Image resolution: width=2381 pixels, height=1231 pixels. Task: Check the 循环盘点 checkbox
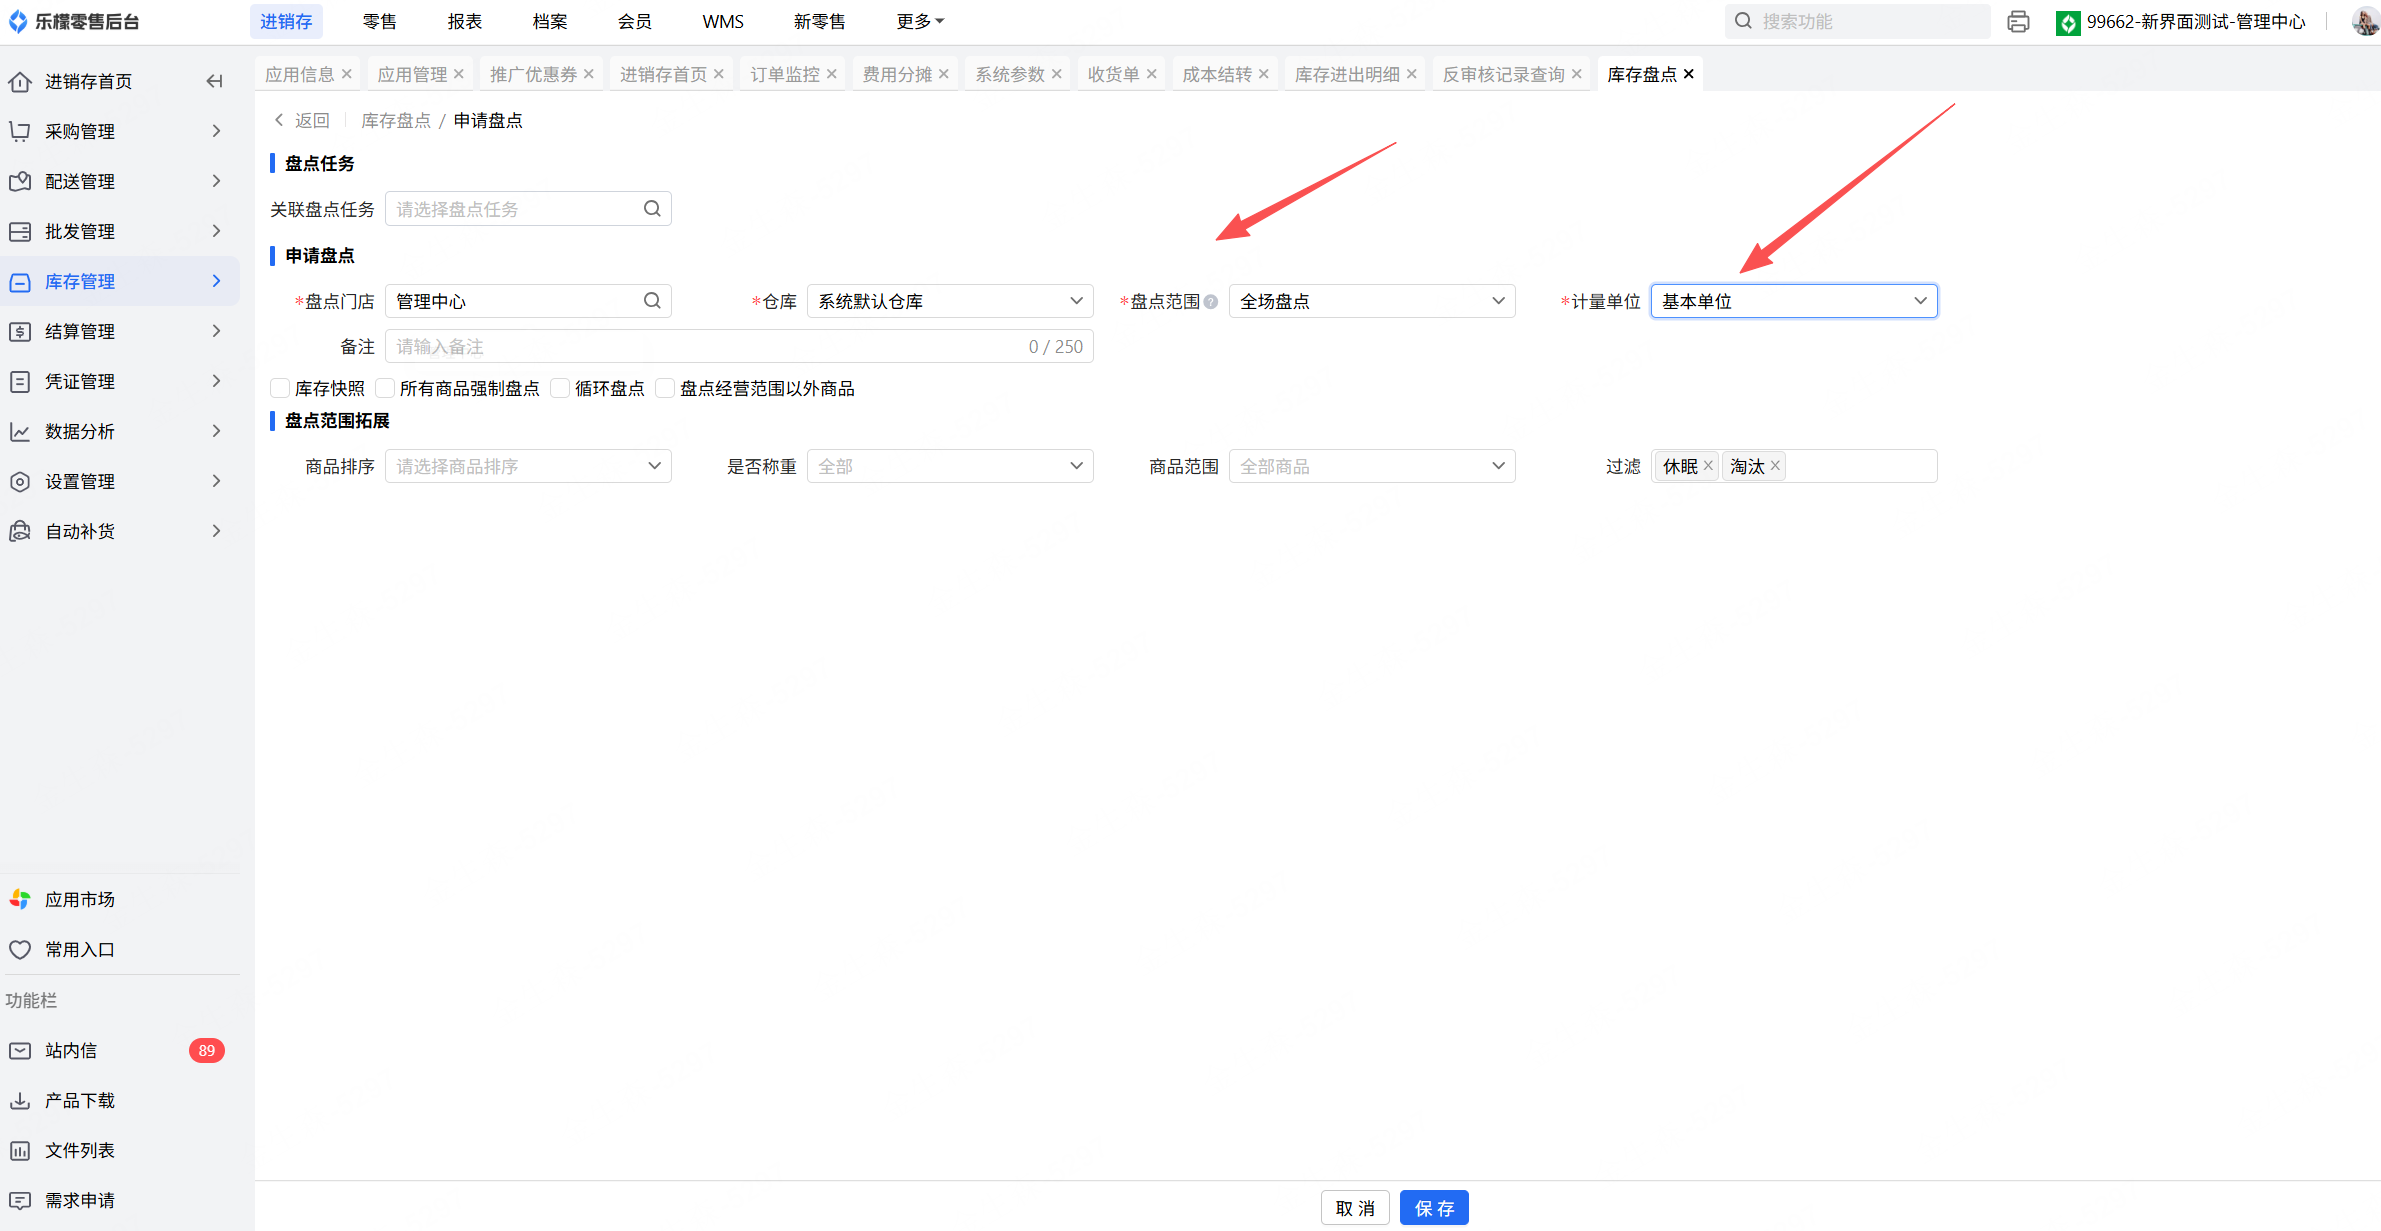[560, 388]
